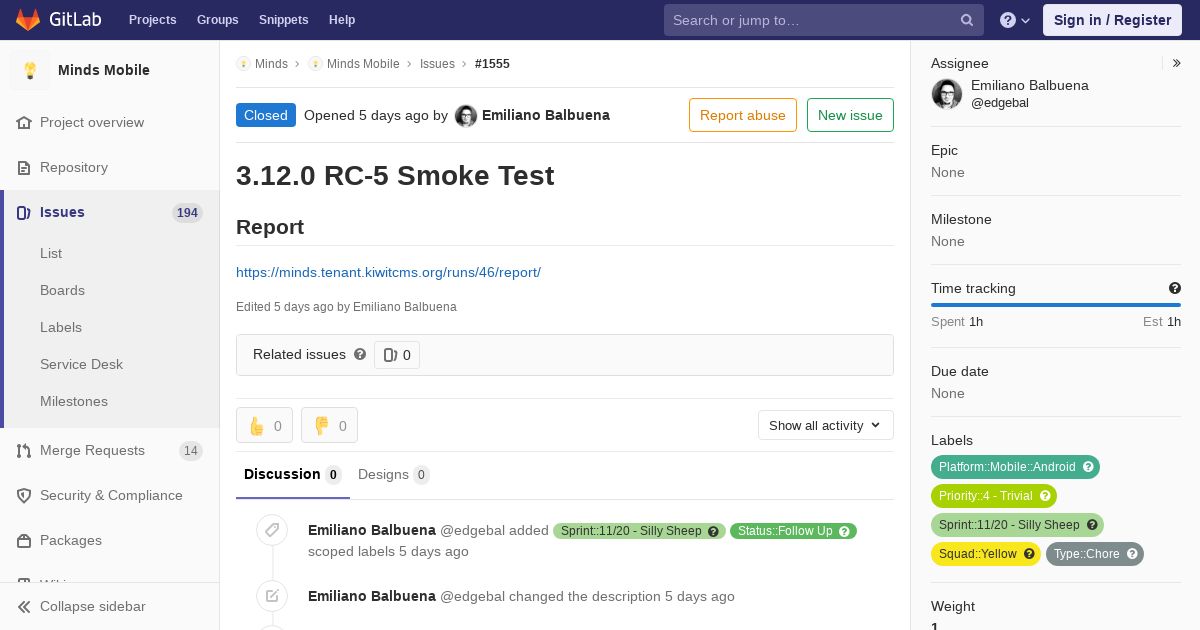Viewport: 1200px width, 630px height.
Task: Click the Collapse sidebar double-chevron icon
Action: click(x=24, y=606)
